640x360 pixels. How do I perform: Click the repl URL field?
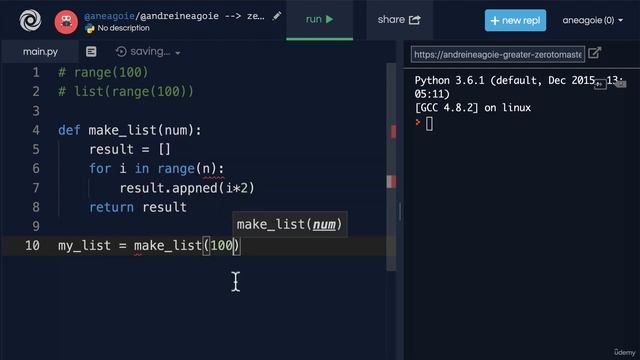(x=498, y=54)
